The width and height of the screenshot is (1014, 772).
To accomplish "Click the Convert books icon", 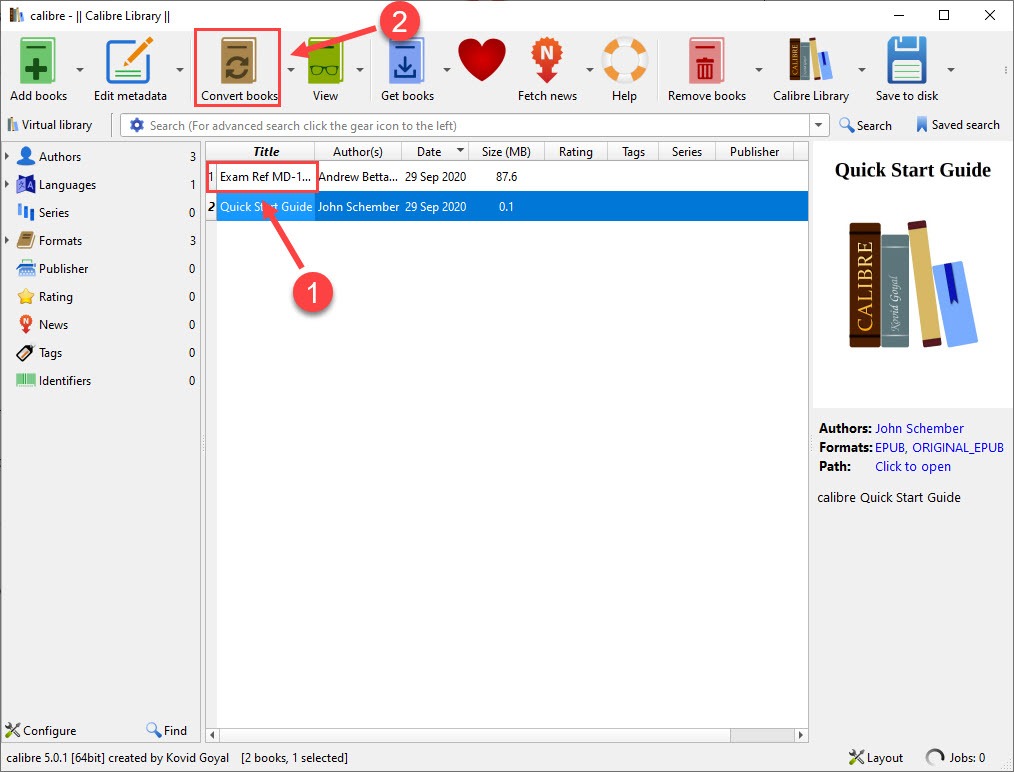I will pos(238,61).
